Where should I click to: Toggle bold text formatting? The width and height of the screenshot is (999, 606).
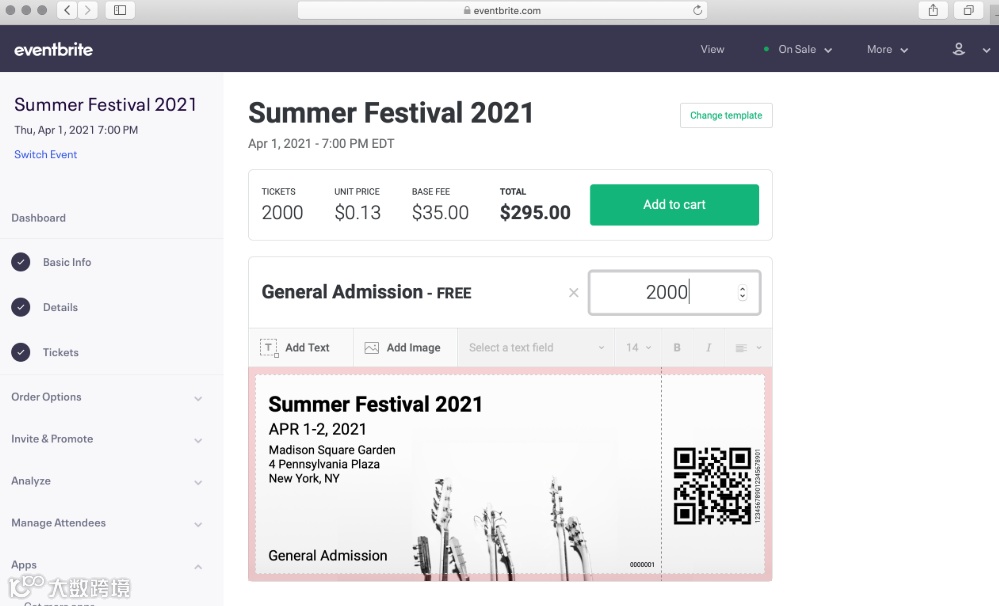677,348
